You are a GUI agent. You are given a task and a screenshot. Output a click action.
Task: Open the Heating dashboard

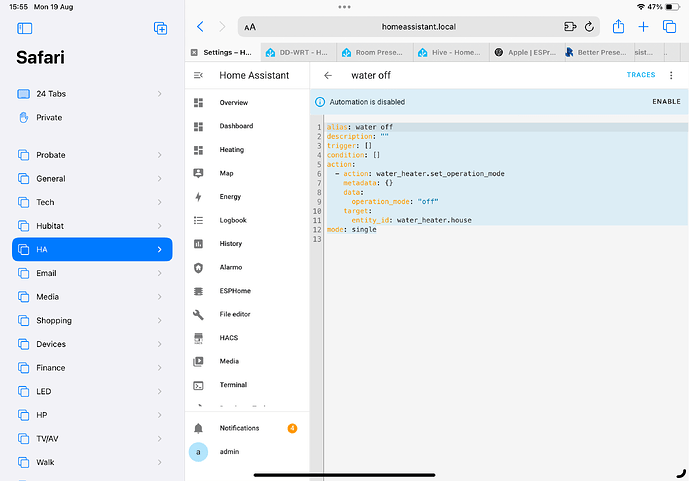point(247,150)
